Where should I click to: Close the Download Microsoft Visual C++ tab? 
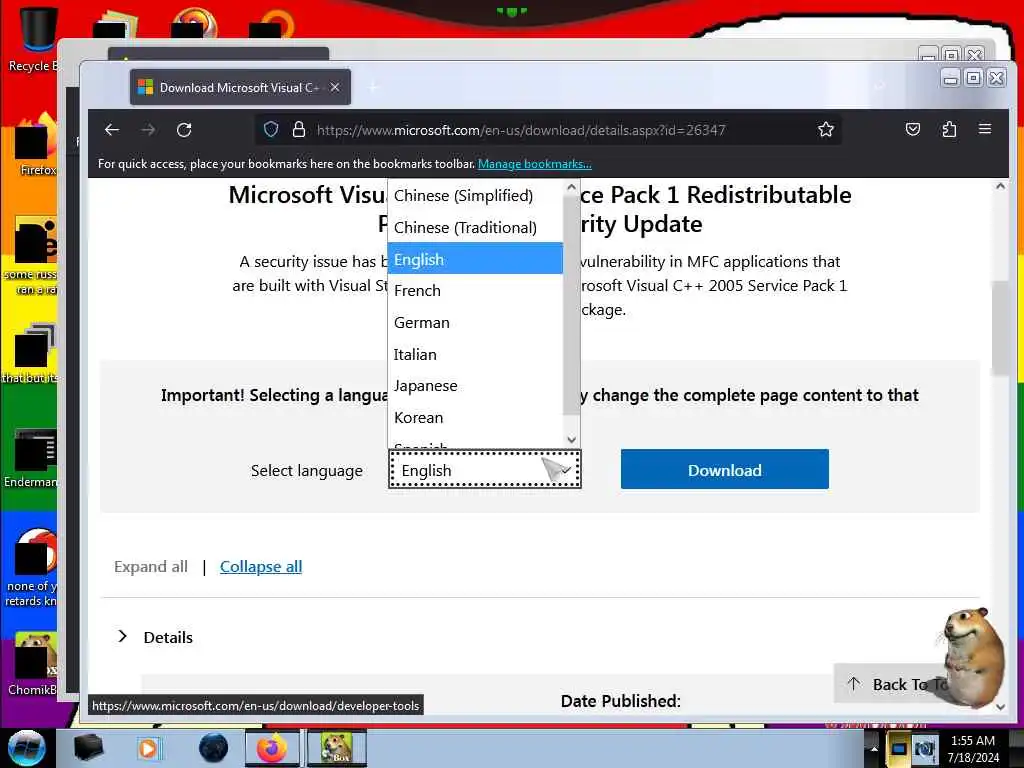(334, 87)
